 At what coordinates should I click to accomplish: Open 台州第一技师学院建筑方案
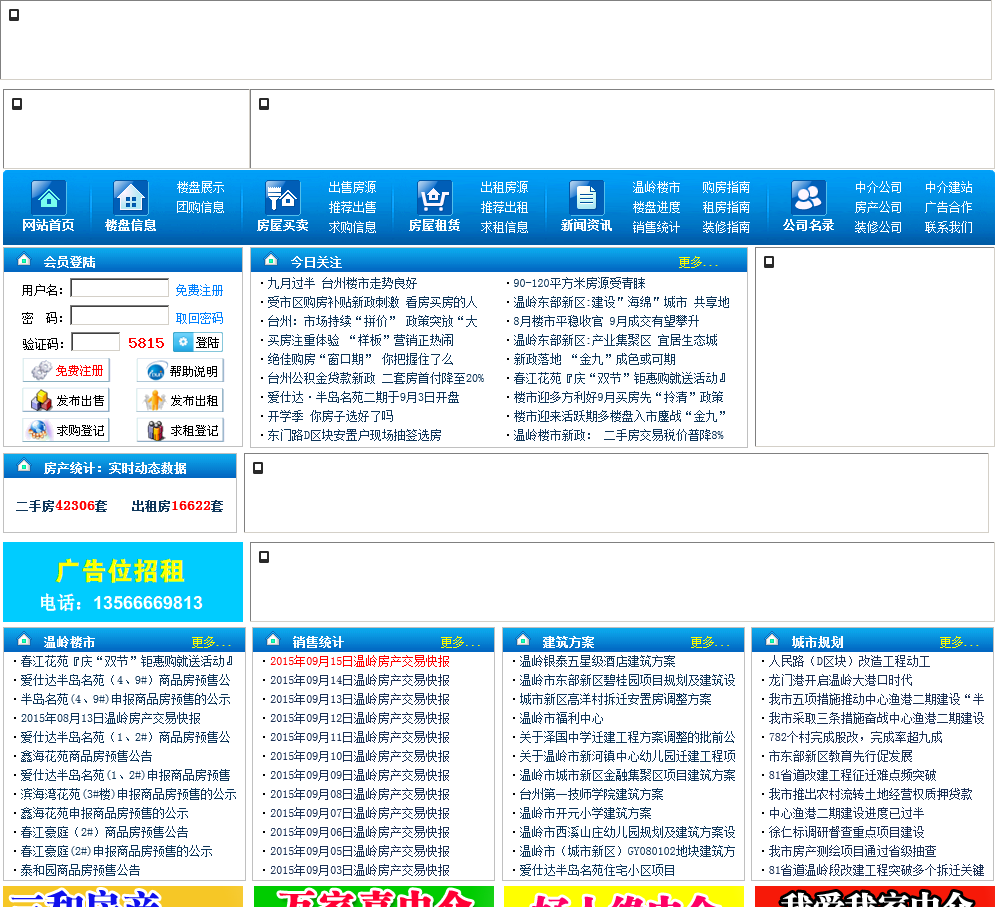point(591,794)
